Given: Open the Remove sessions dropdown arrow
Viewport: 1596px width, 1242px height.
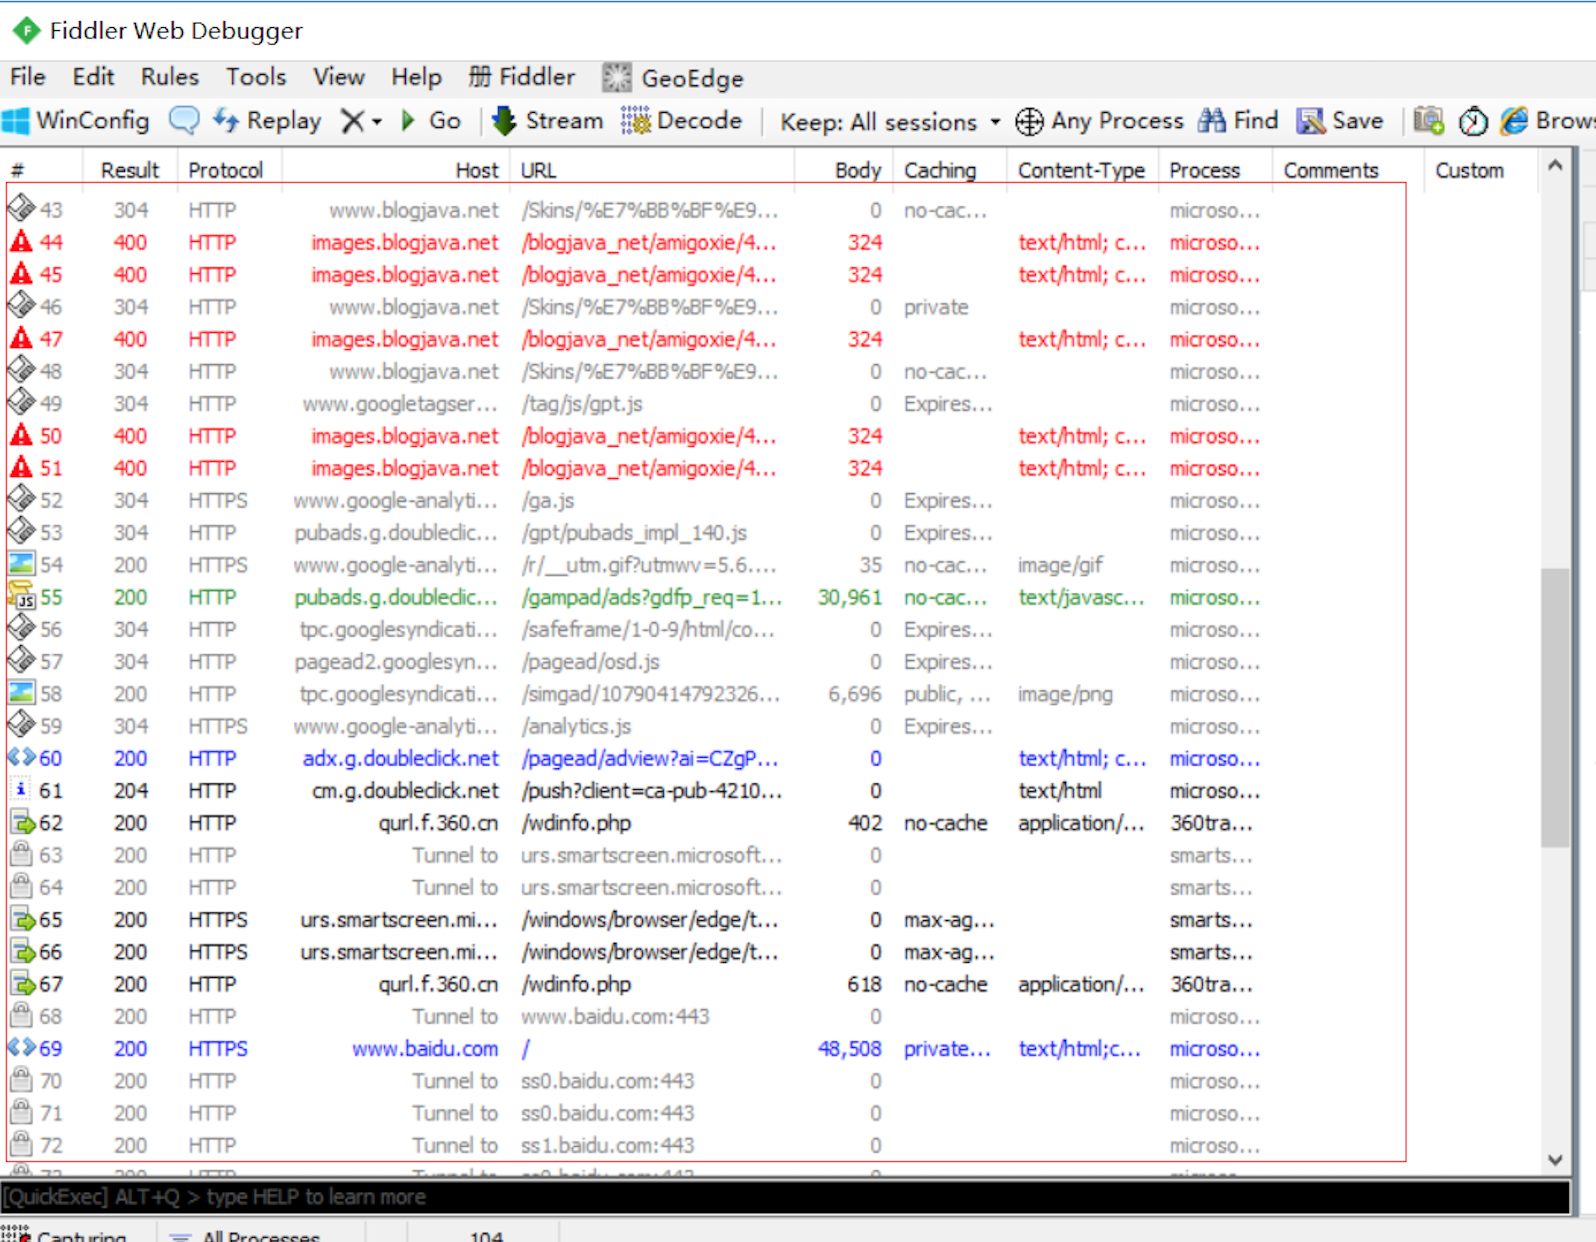Looking at the screenshot, I should tap(377, 122).
